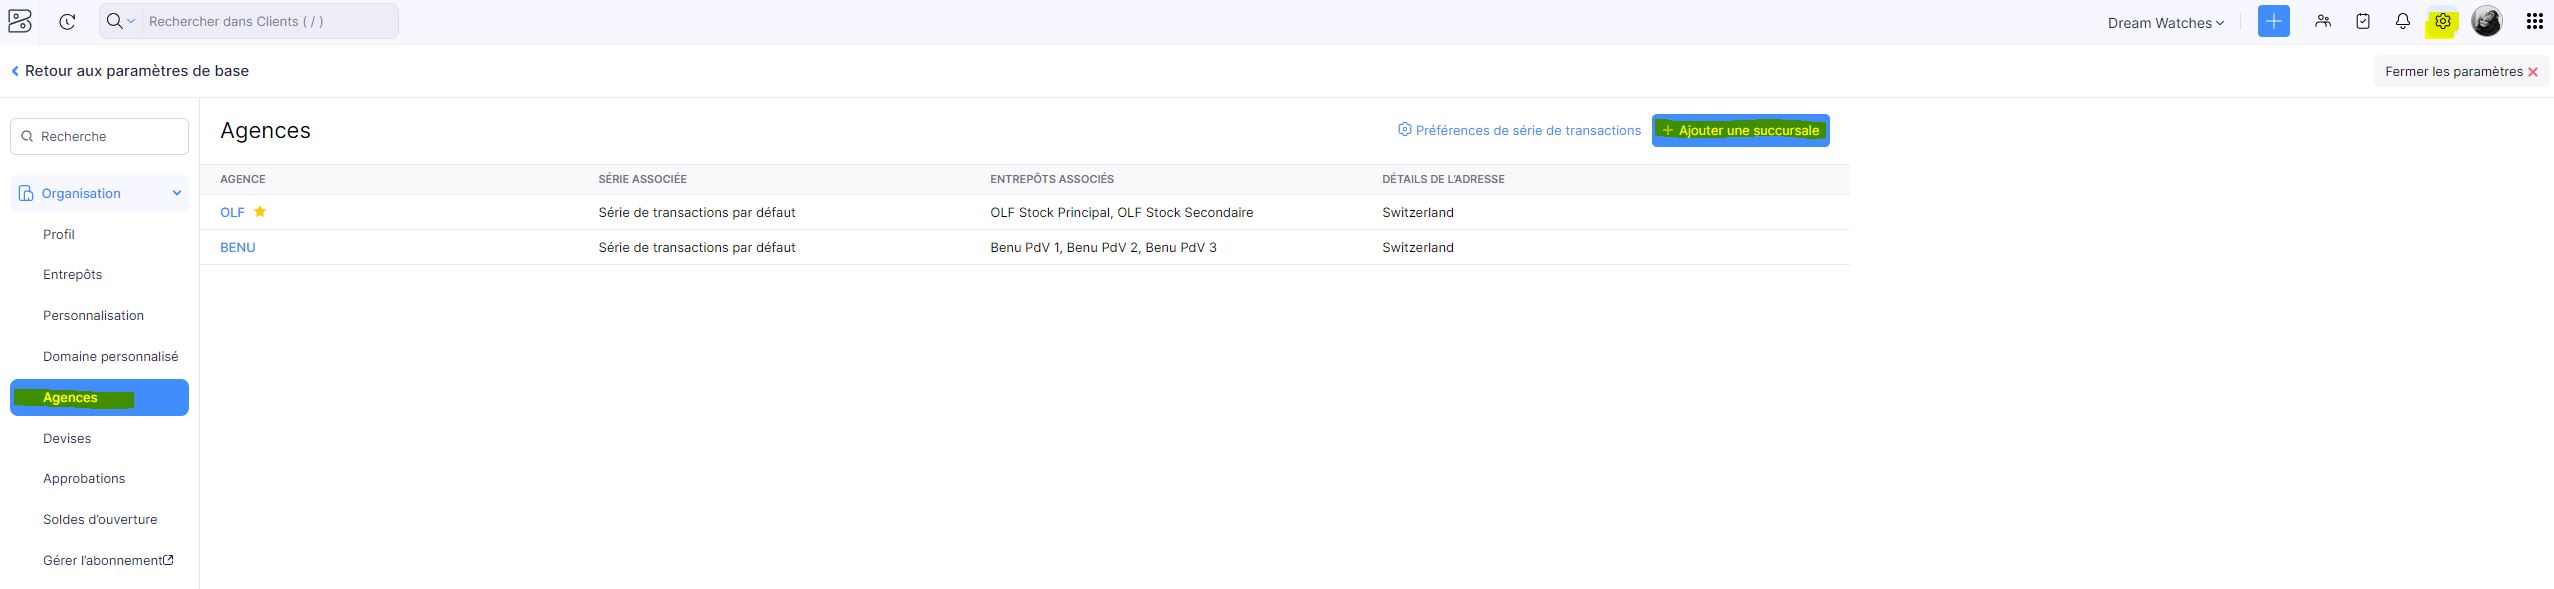Click the DÉTAILS DE L'ADRESSE column header
Image resolution: width=2554 pixels, height=589 pixels.
(1443, 179)
